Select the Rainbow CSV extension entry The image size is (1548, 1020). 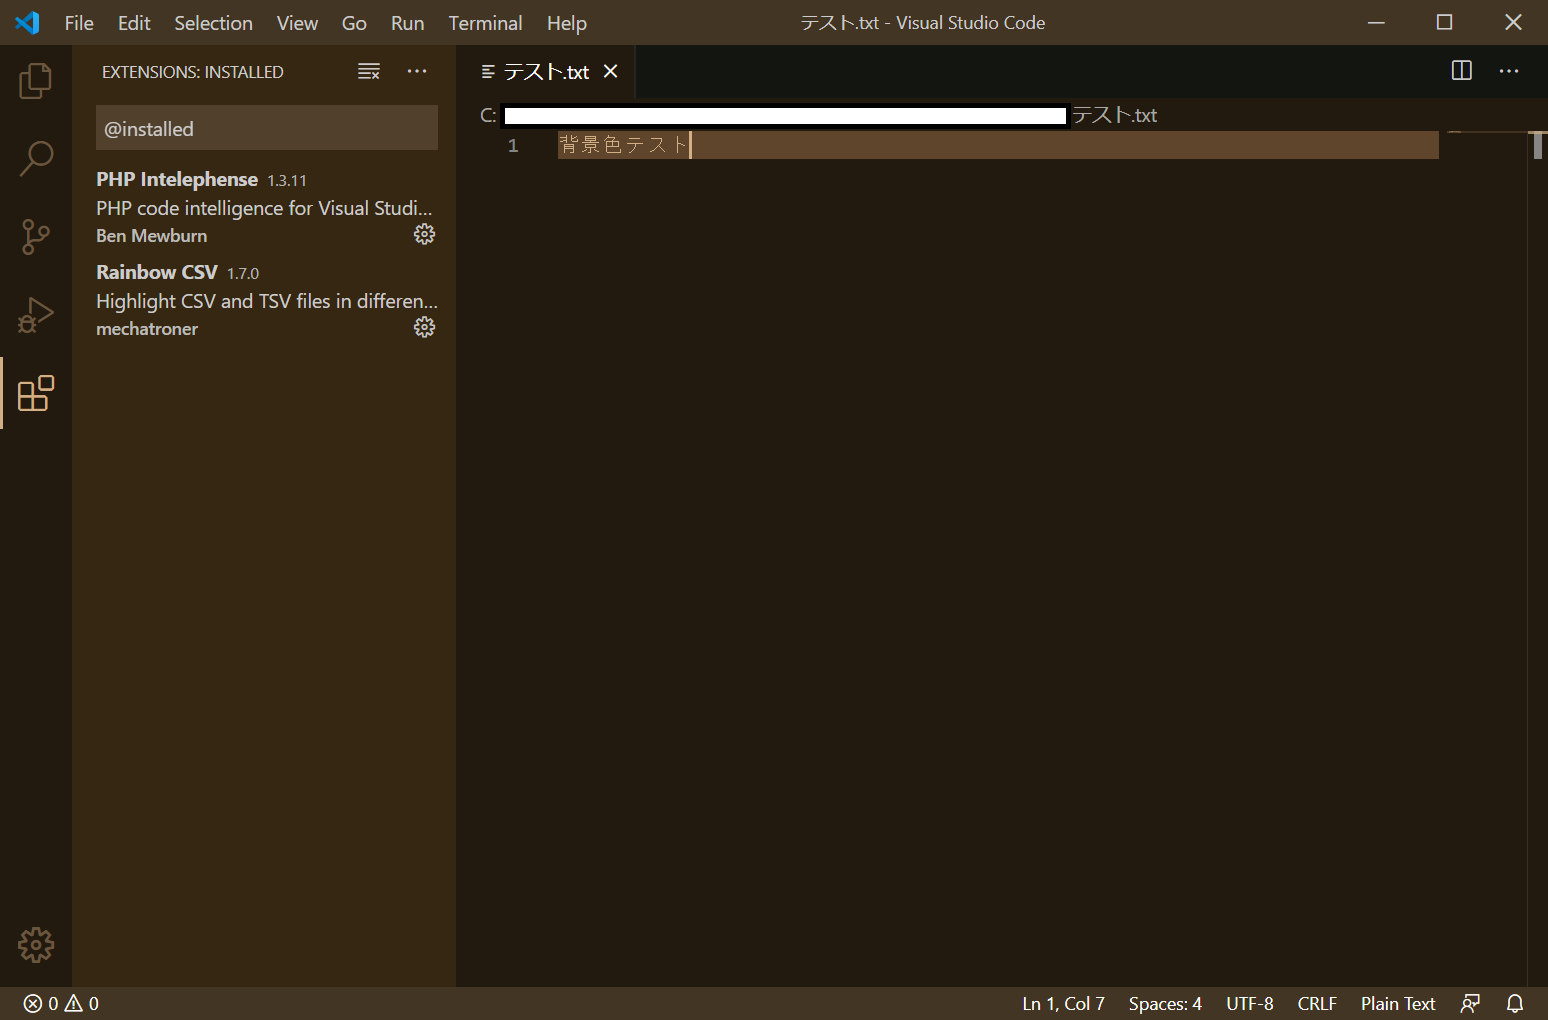266,300
